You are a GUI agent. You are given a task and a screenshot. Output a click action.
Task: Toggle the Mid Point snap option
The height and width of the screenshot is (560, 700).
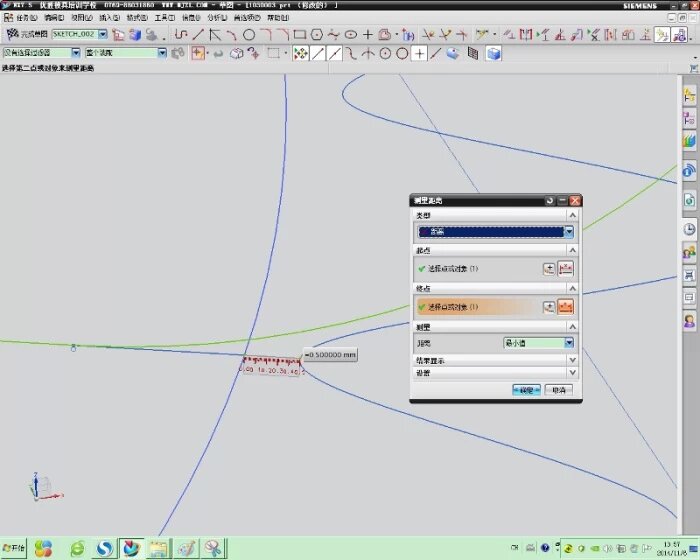click(335, 54)
